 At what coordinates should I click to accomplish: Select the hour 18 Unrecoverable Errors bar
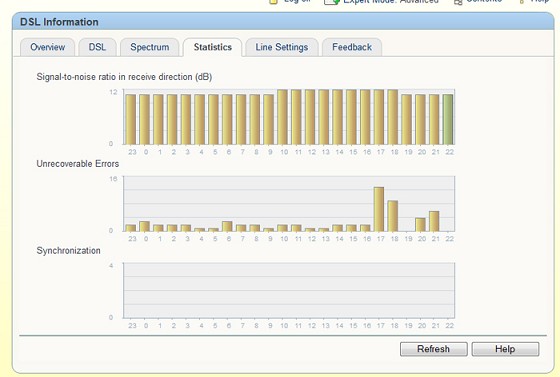[393, 216]
